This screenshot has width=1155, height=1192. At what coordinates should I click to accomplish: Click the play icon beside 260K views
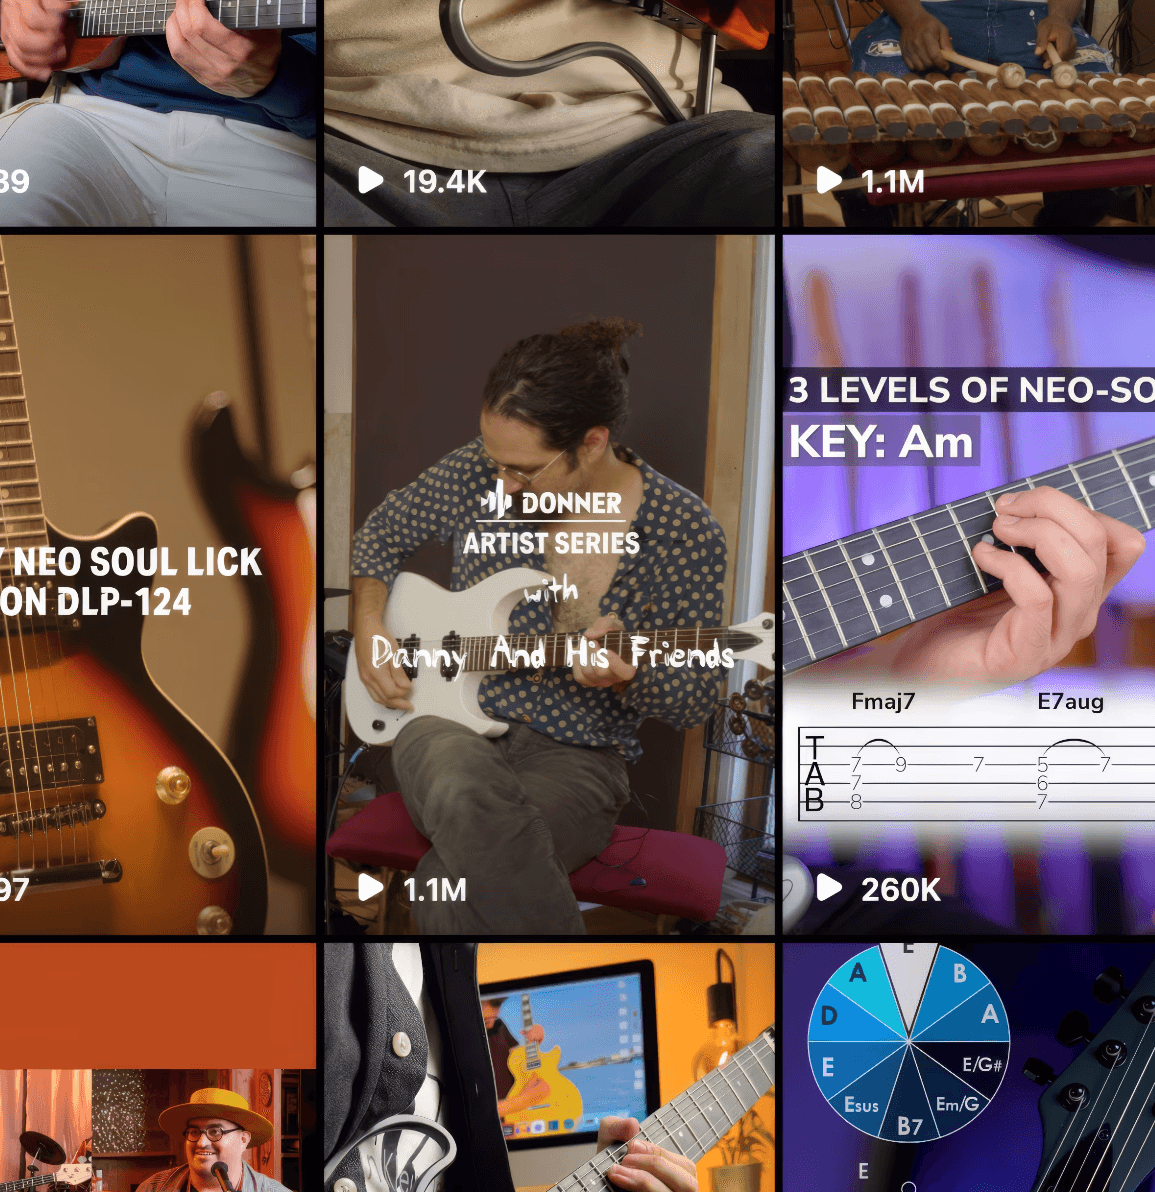pyautogui.click(x=829, y=887)
